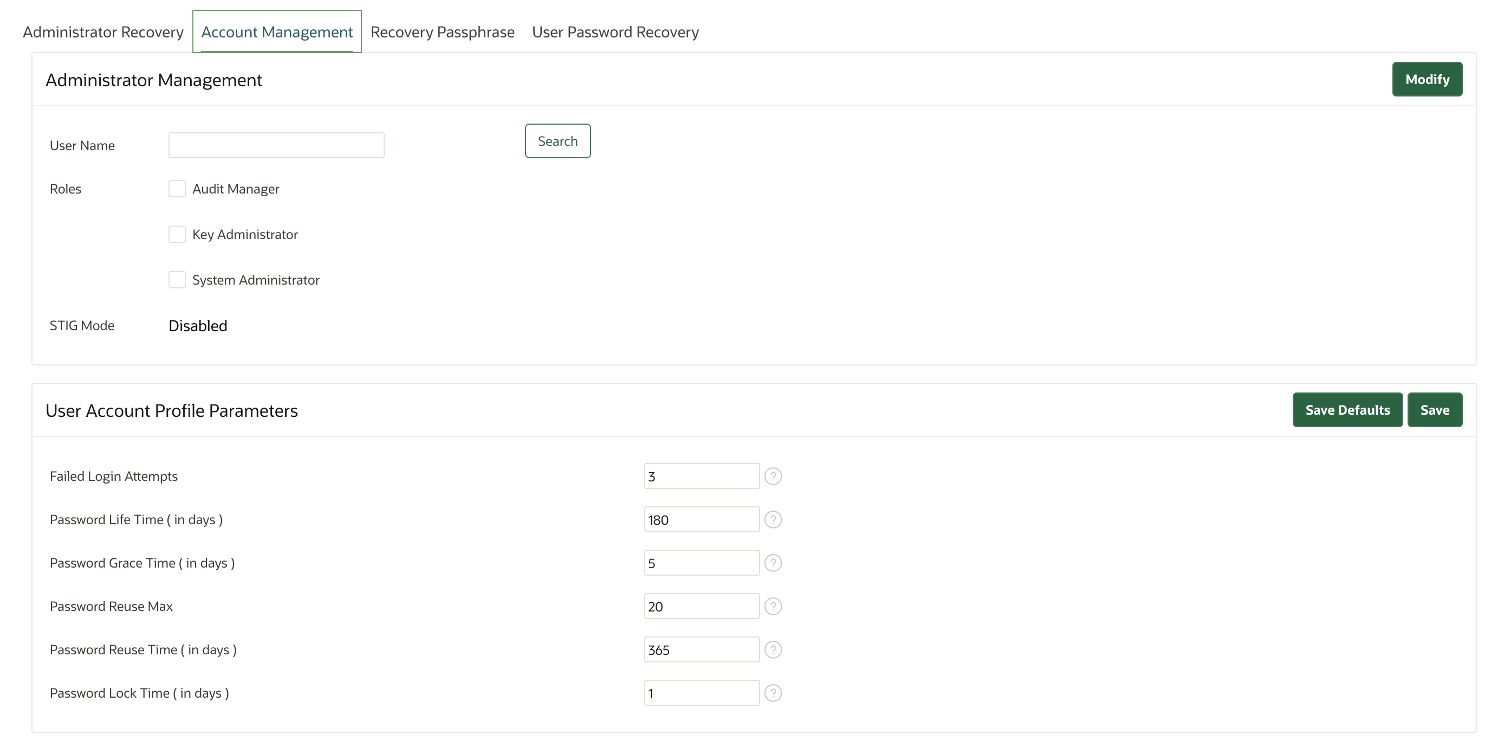Open help for Failed Login Attempts
Viewport: 1504px width, 748px height.
pos(772,475)
